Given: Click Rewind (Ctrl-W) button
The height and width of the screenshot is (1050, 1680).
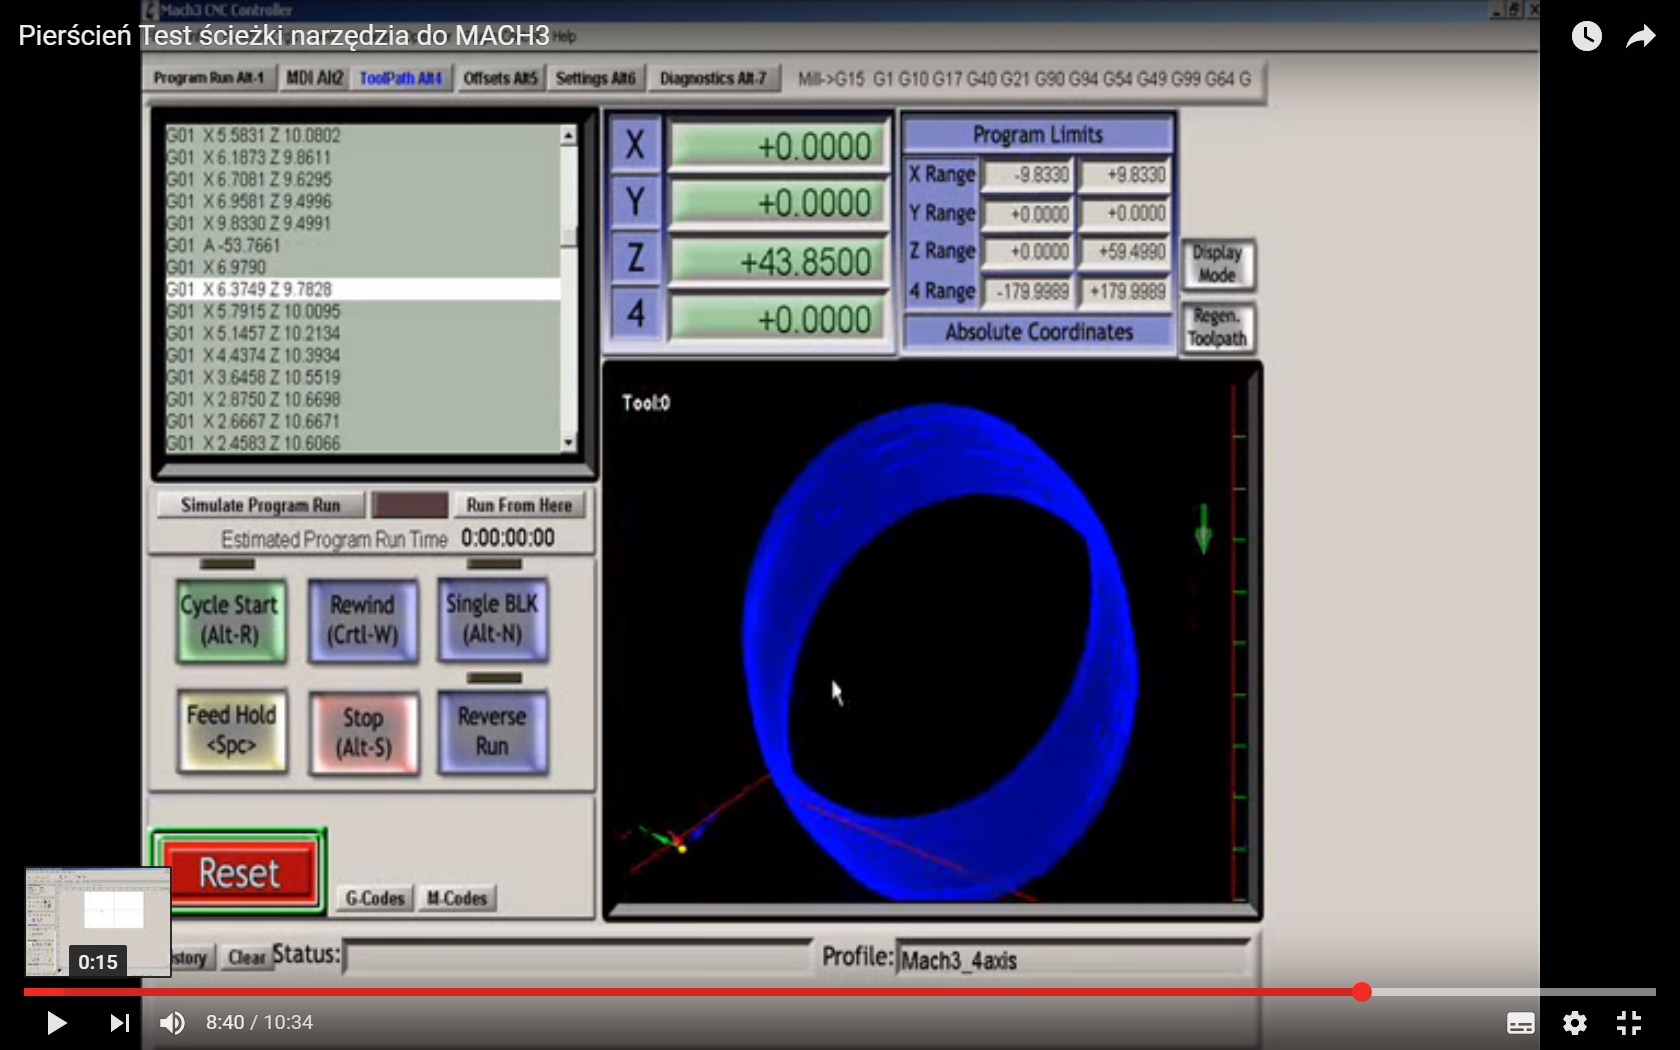Looking at the screenshot, I should pos(363,620).
